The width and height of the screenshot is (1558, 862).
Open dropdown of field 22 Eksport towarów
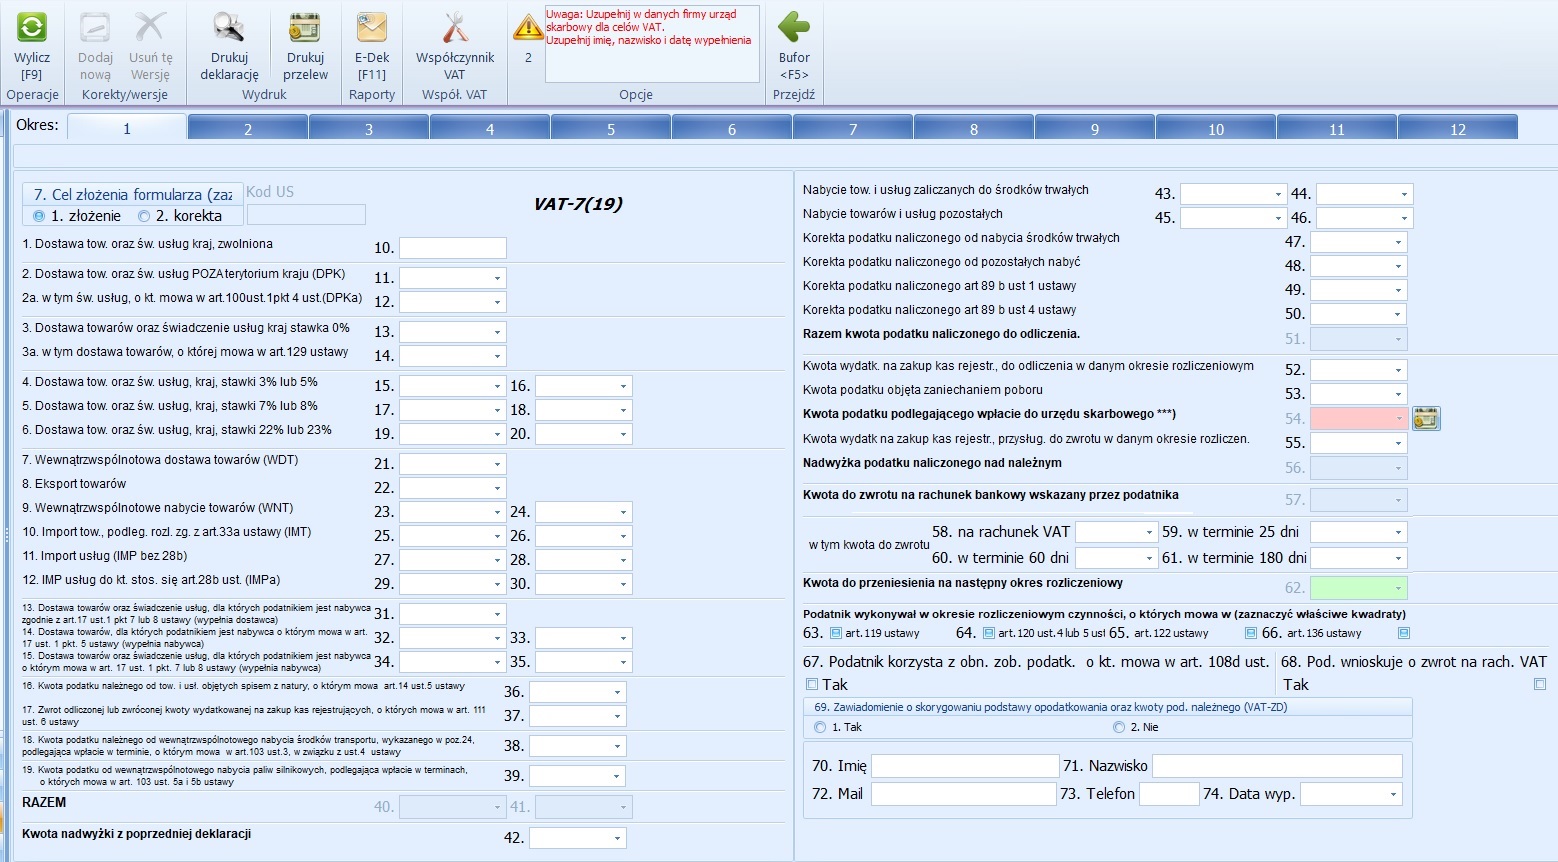pyautogui.click(x=497, y=488)
